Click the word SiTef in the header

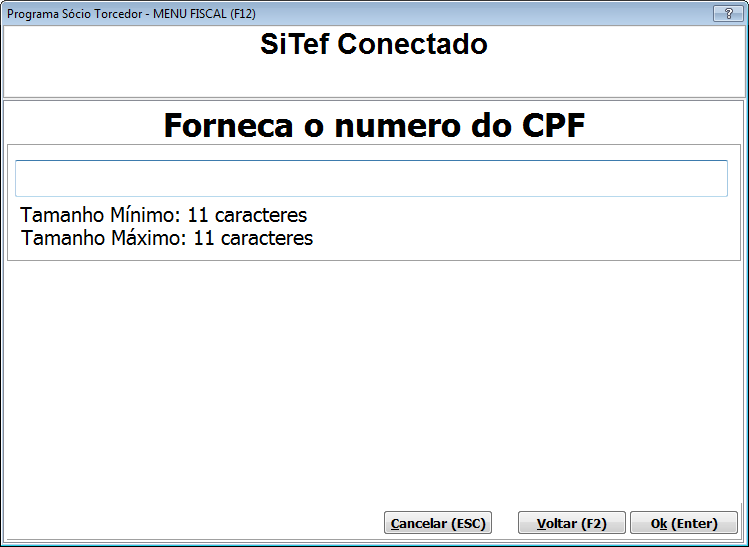[x=295, y=44]
